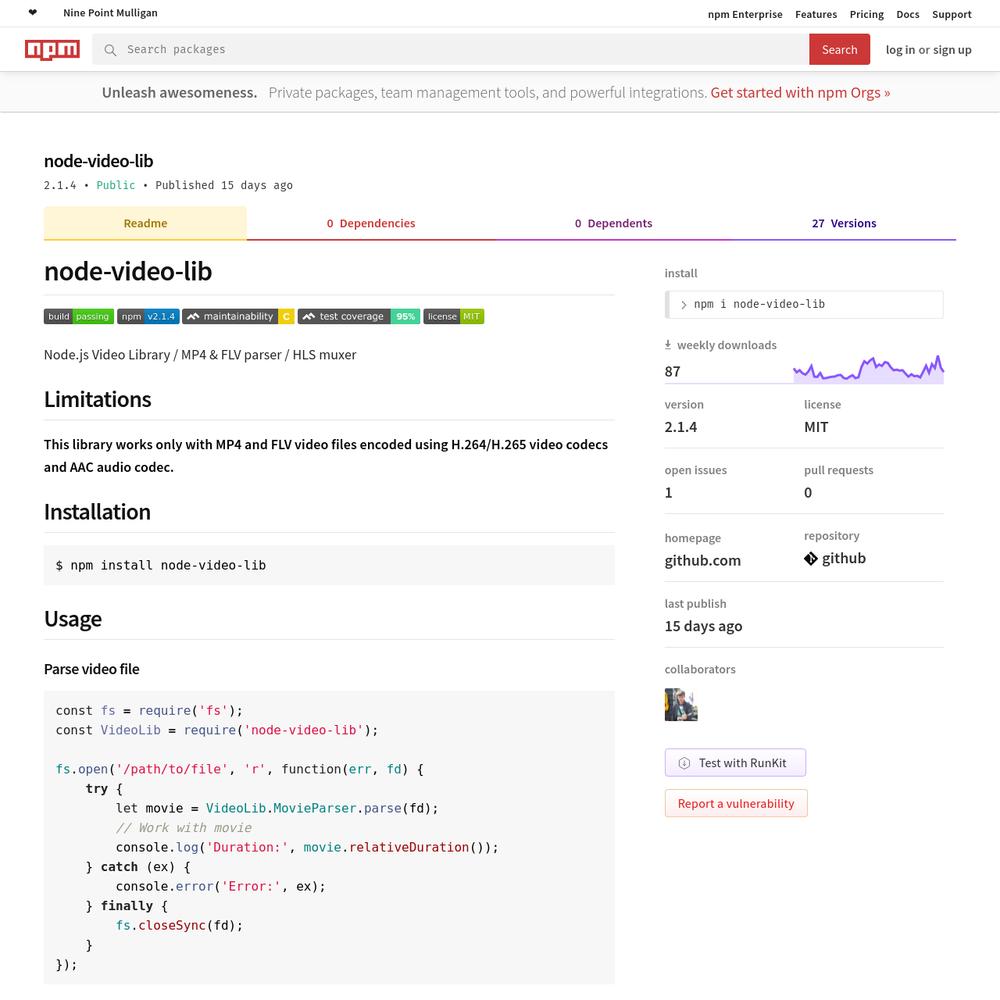Click the git repository diamond icon
Viewport: 1000px width, 1000px height.
[x=811, y=559]
